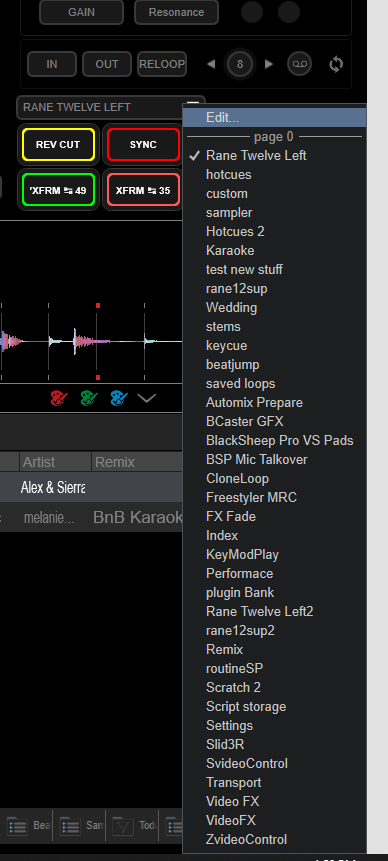Click the red paint palette icon
This screenshot has height=861, width=388.
tap(59, 398)
